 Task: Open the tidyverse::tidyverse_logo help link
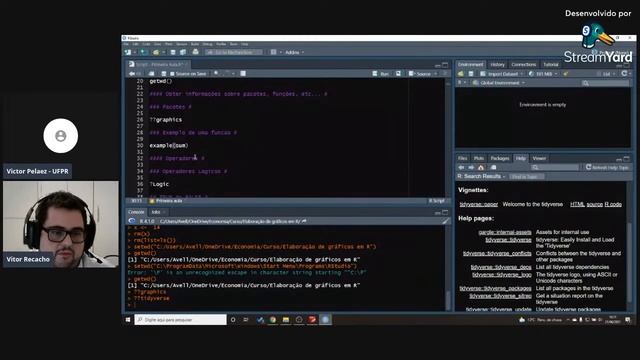tap(502, 275)
